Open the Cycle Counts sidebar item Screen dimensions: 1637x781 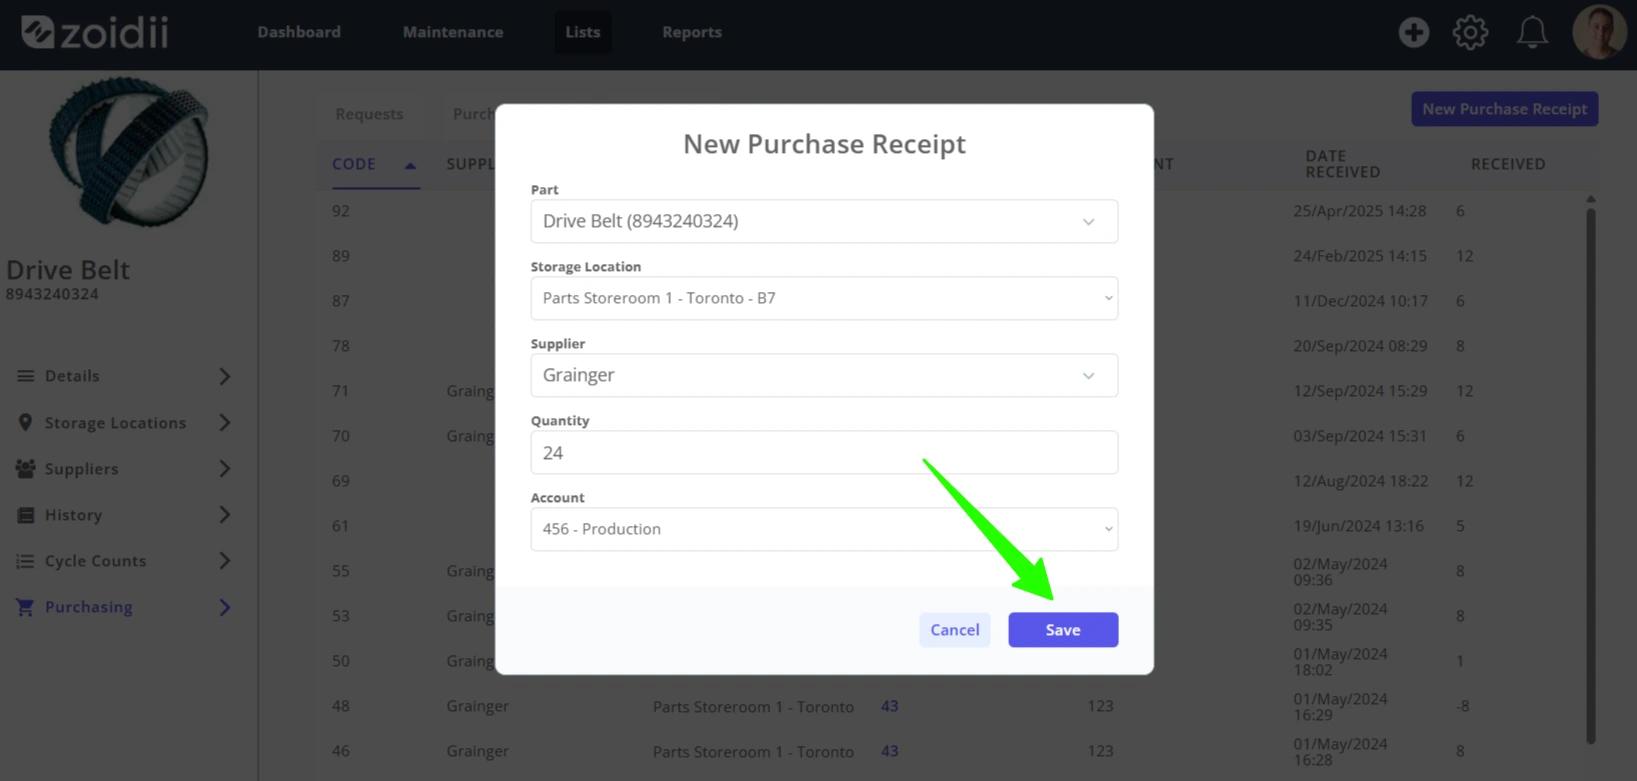pyautogui.click(x=124, y=561)
